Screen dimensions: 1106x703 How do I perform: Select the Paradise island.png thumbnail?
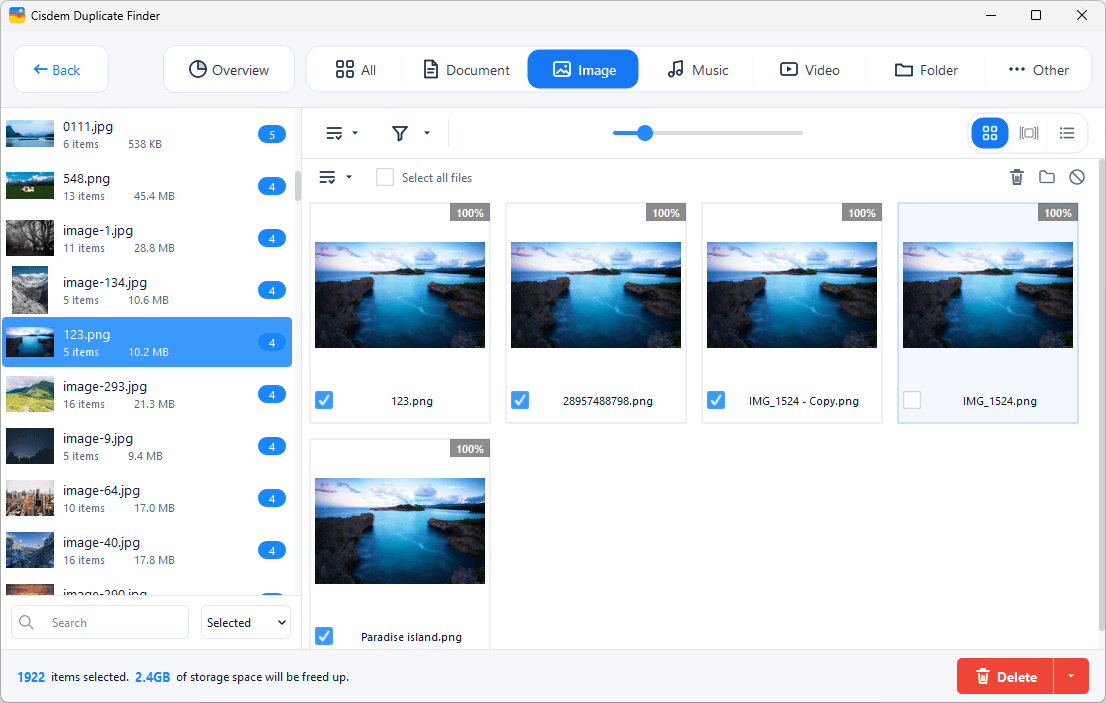(400, 531)
